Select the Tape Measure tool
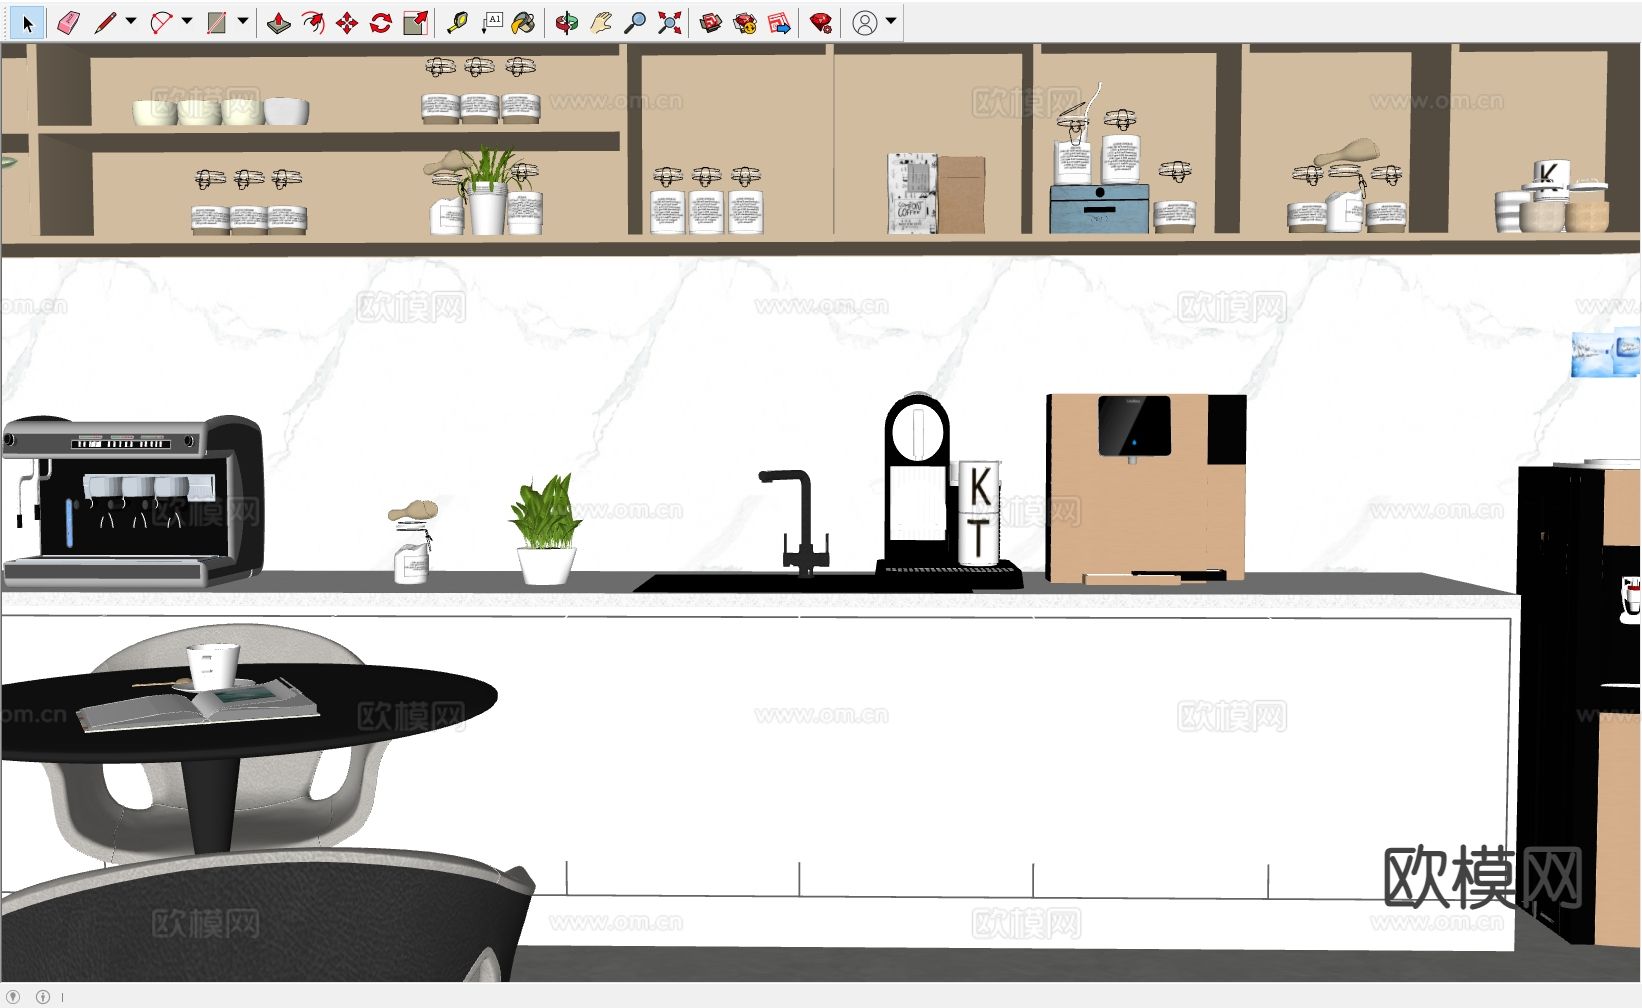Image resolution: width=1642 pixels, height=1008 pixels. click(457, 22)
